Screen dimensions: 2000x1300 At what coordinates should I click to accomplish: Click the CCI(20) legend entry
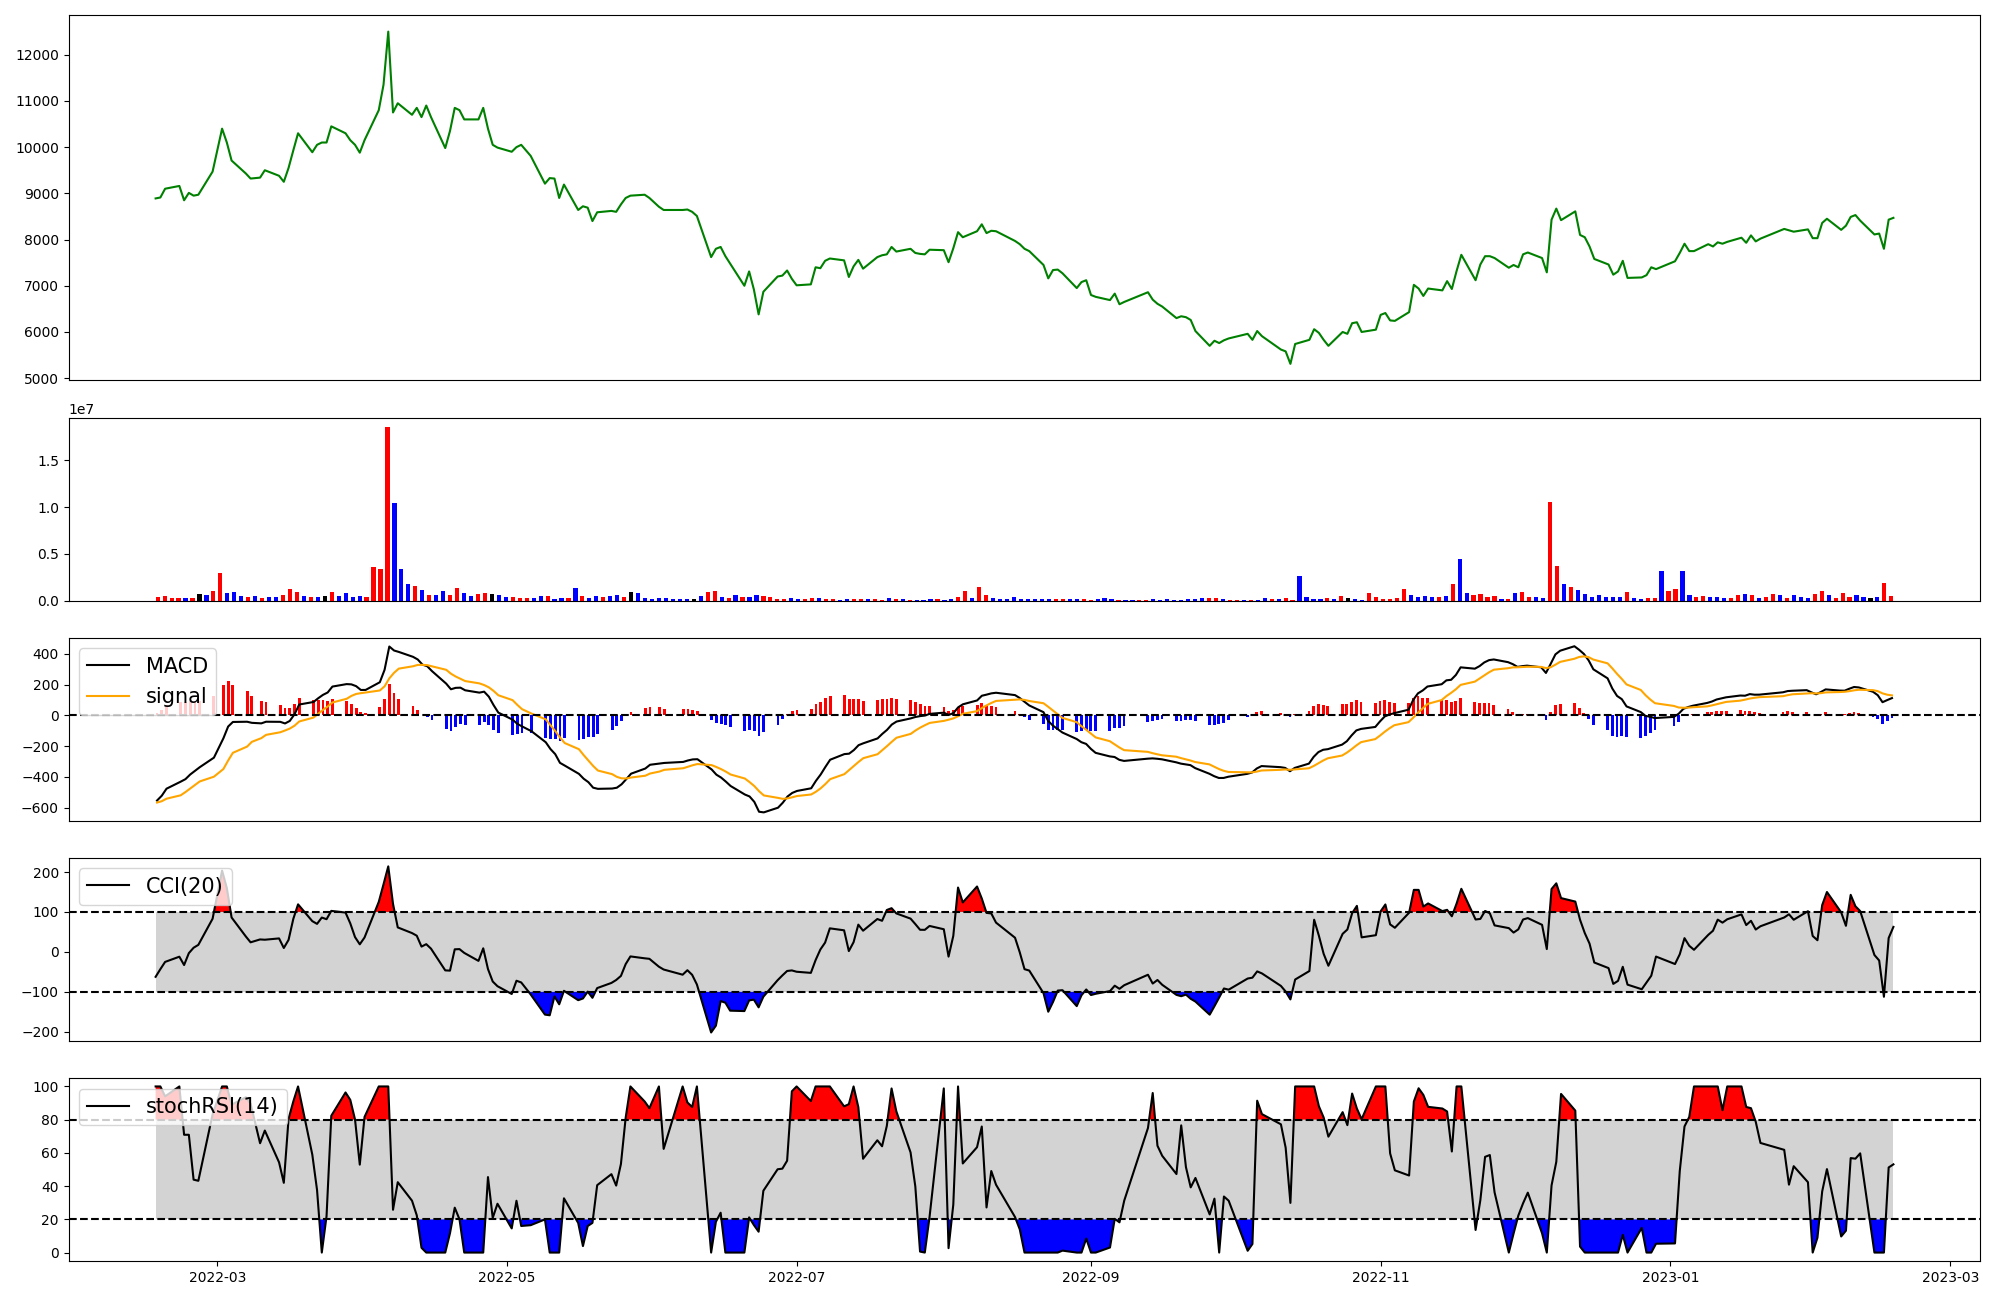tap(183, 886)
